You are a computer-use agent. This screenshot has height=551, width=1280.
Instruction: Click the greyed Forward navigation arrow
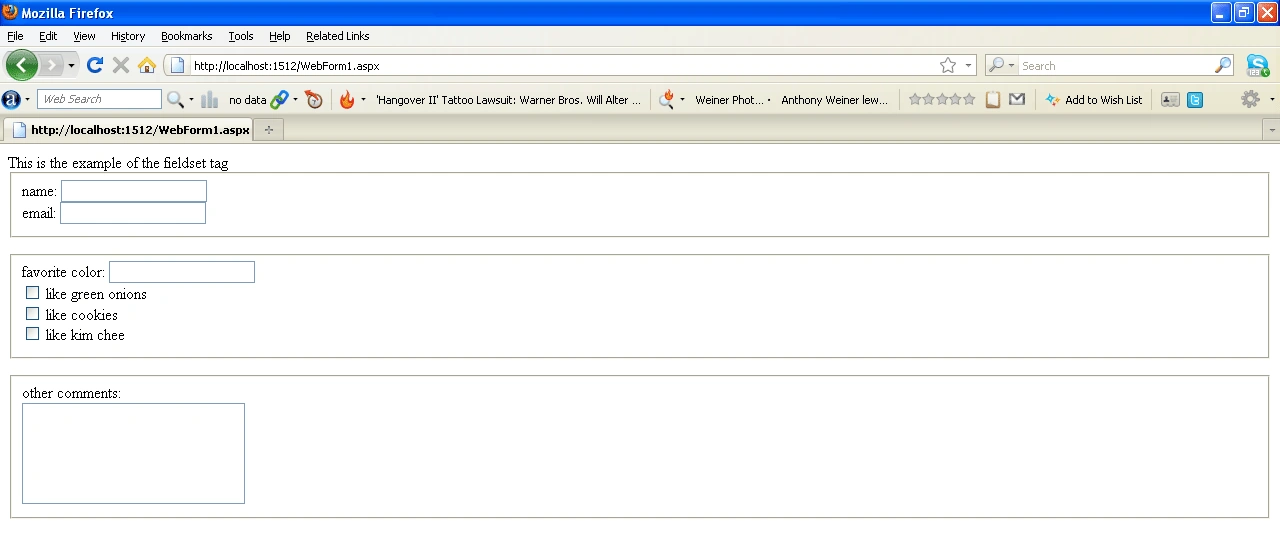tap(50, 65)
